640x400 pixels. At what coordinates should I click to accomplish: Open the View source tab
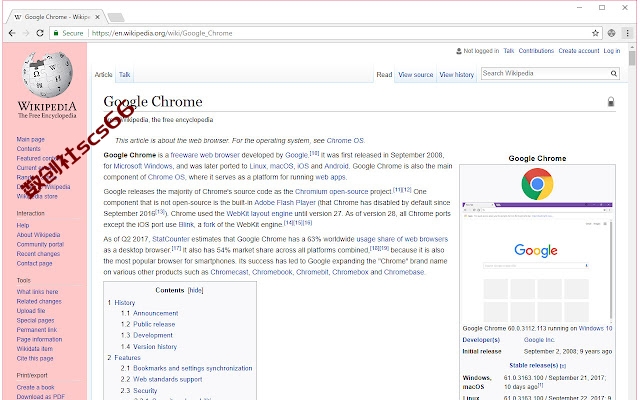[x=416, y=75]
